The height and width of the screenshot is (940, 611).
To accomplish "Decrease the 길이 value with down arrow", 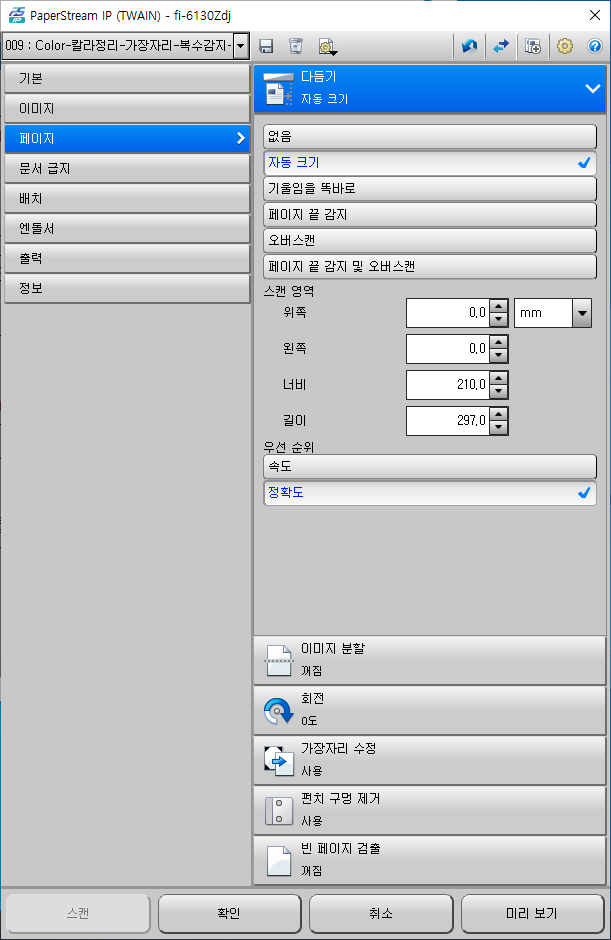I will (x=499, y=428).
